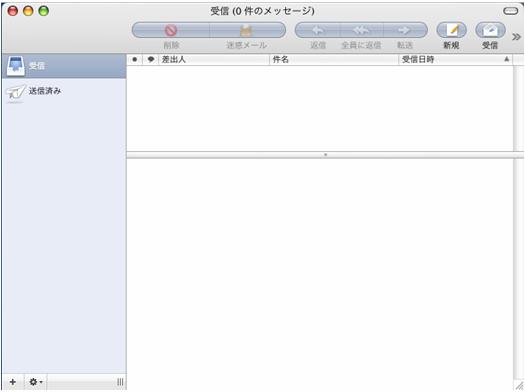
Task: Click the red close window button
Action: point(13,11)
